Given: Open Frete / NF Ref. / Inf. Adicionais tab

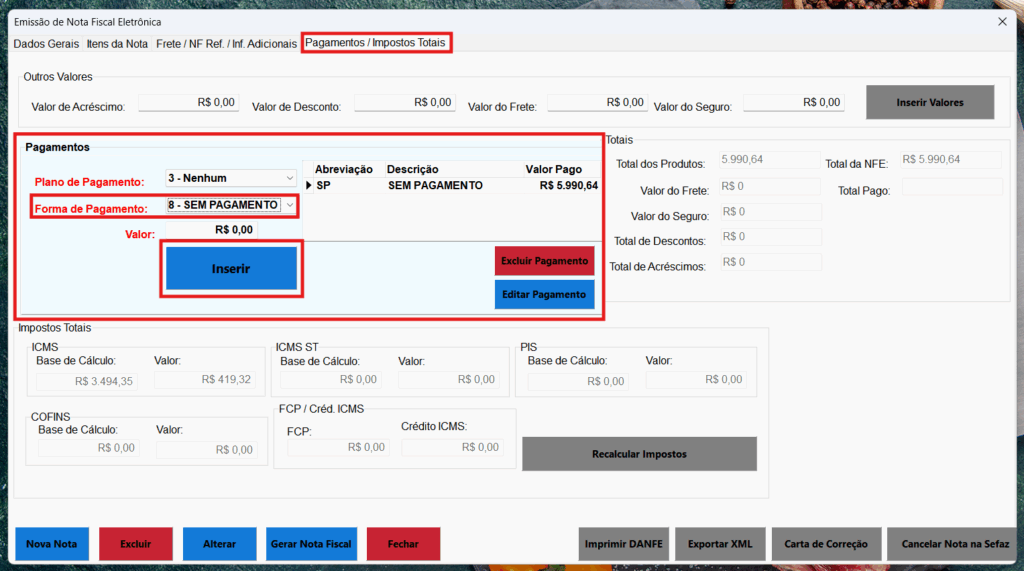Looking at the screenshot, I should (x=226, y=44).
